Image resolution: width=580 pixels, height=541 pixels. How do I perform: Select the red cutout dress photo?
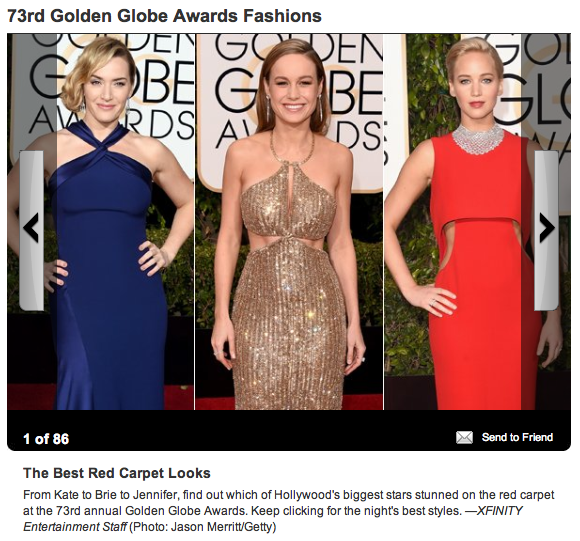click(x=477, y=222)
